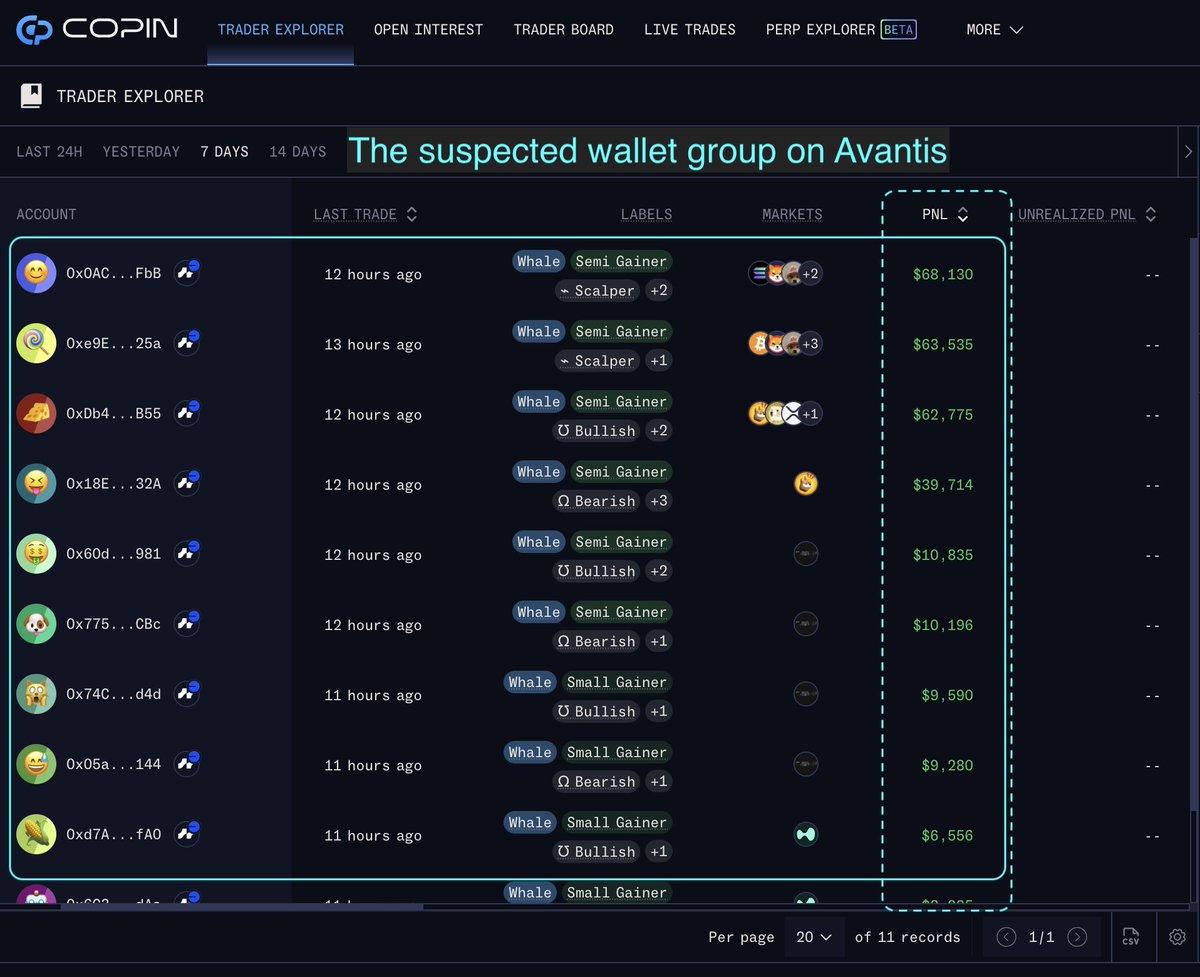The height and width of the screenshot is (977, 1200).
Task: Select the Last 24H time range
Action: coord(49,152)
